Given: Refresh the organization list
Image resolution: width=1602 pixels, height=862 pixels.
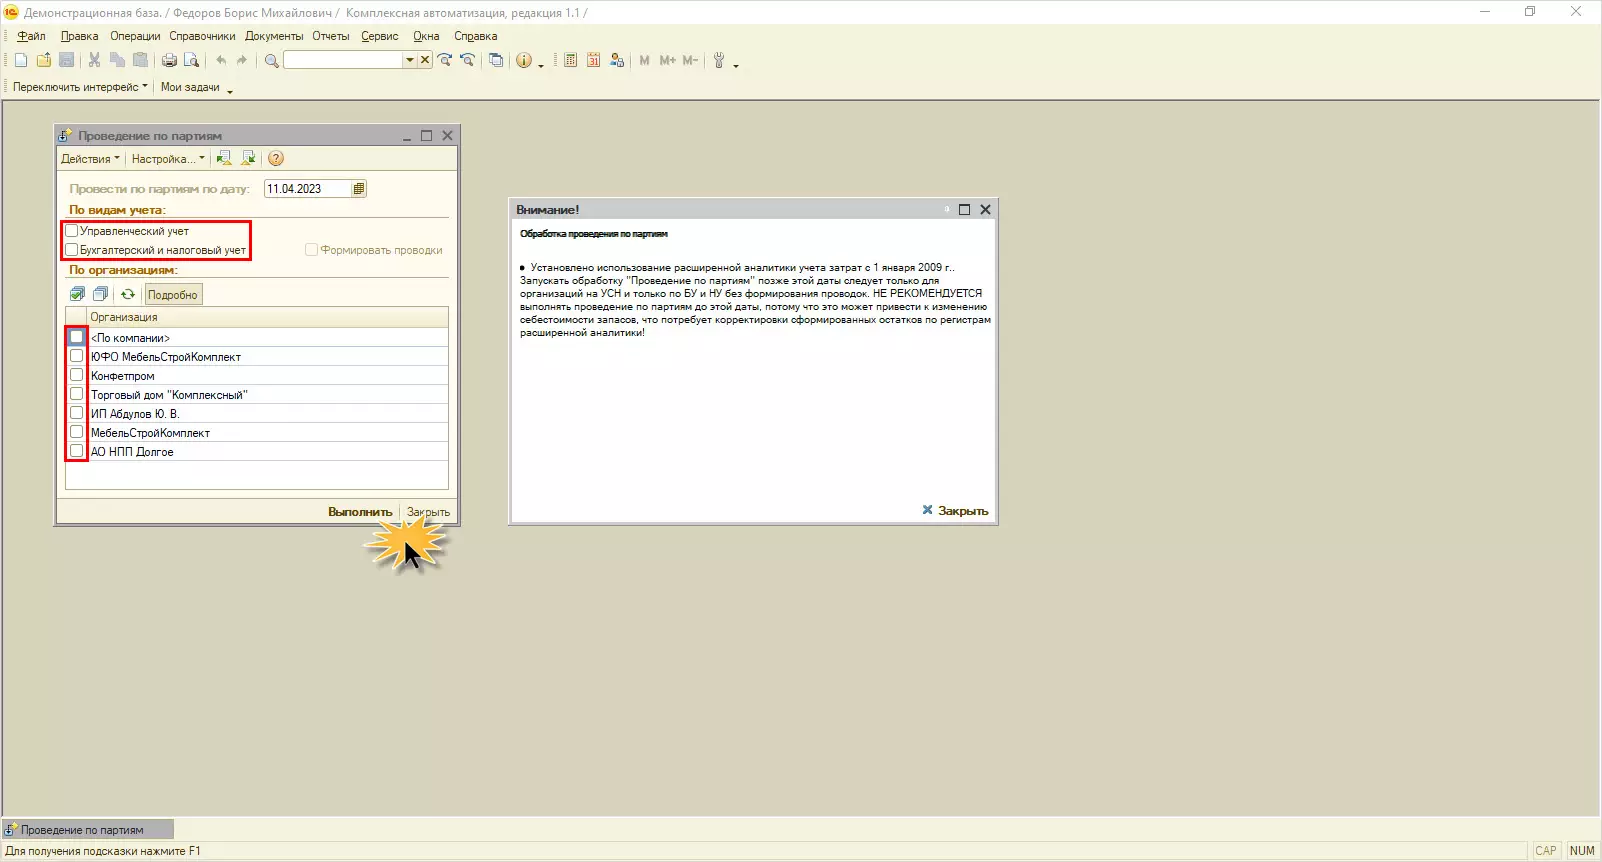Looking at the screenshot, I should pos(128,294).
